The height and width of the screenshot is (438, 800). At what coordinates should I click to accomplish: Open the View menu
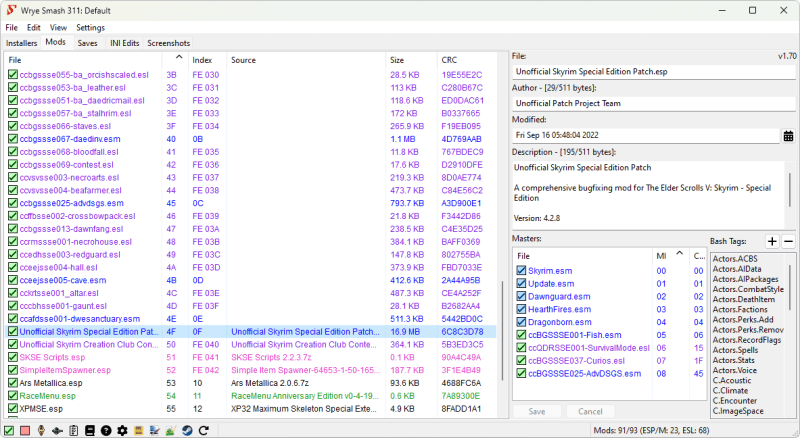tap(58, 28)
